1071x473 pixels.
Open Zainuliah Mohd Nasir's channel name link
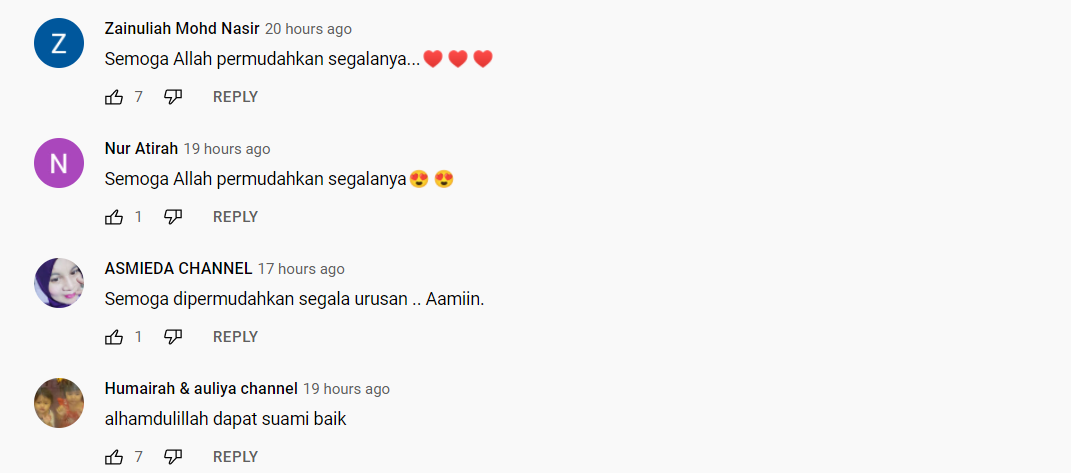click(182, 29)
